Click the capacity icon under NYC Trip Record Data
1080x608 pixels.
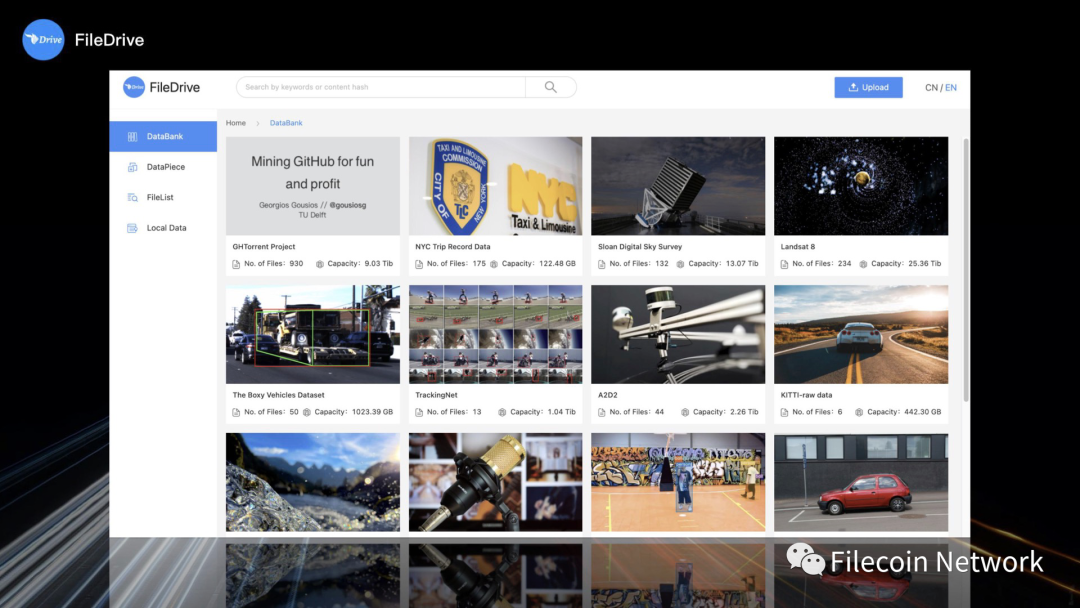pos(494,264)
